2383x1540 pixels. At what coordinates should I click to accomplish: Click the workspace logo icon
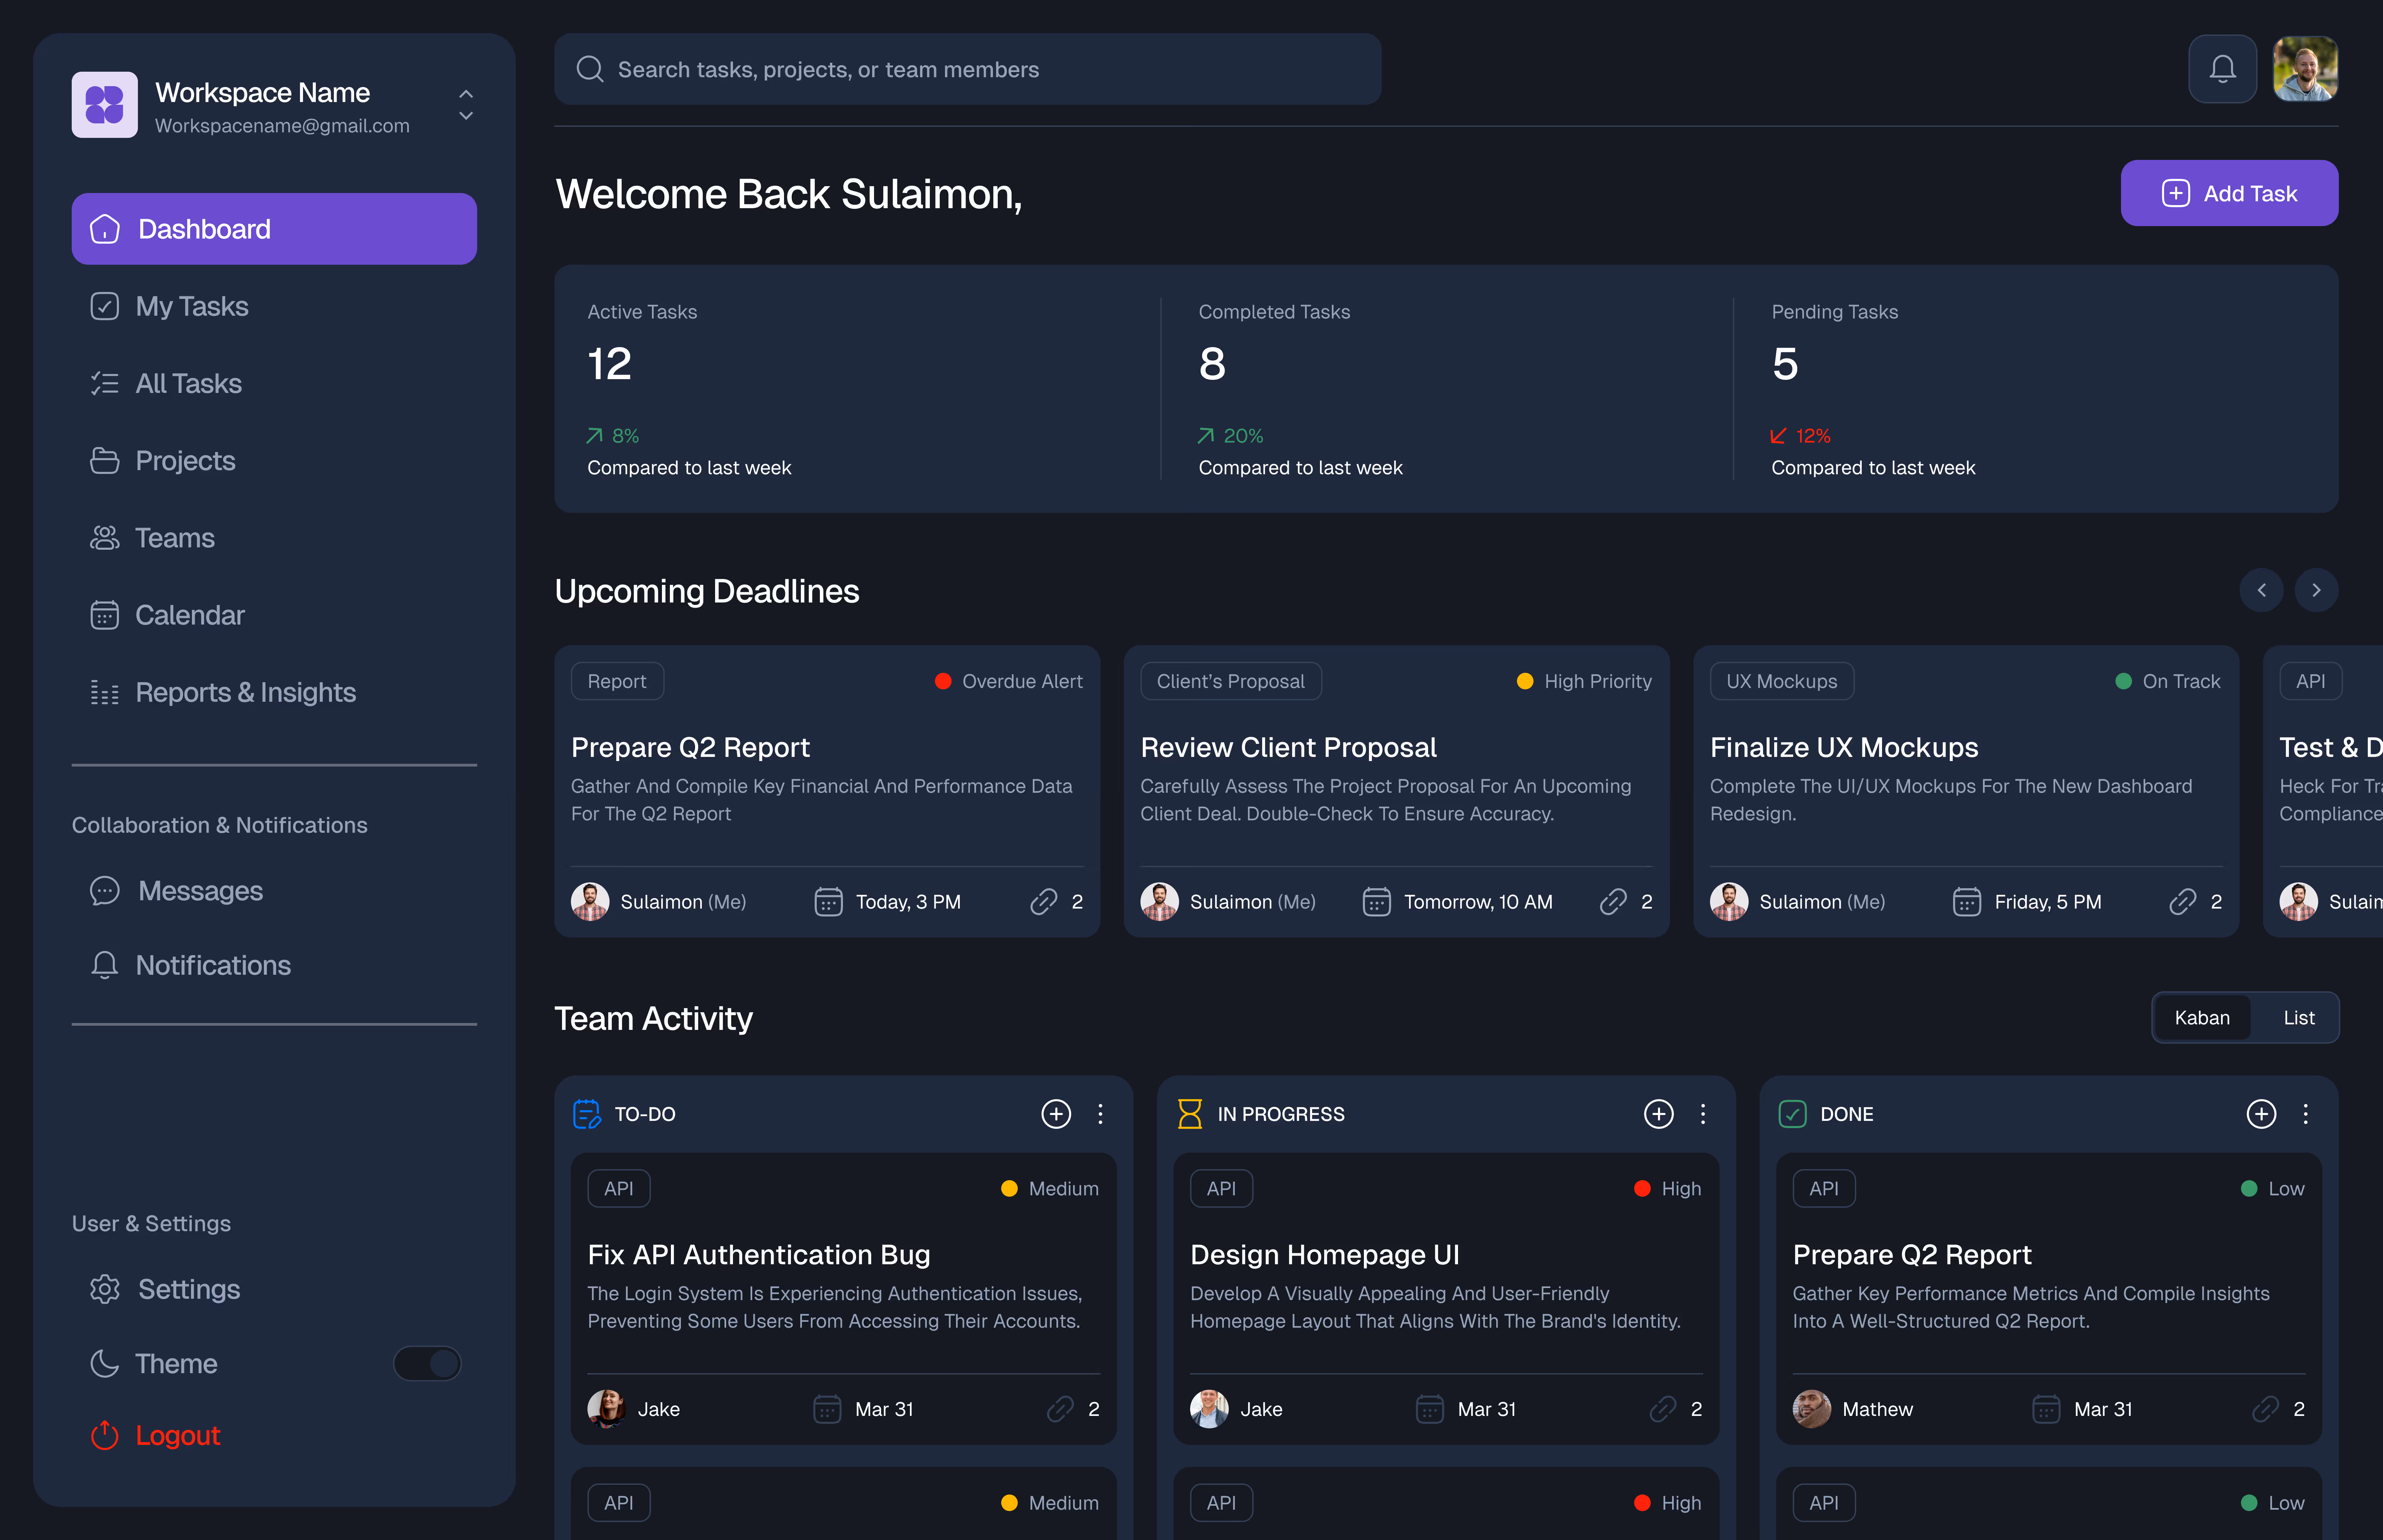tap(104, 104)
